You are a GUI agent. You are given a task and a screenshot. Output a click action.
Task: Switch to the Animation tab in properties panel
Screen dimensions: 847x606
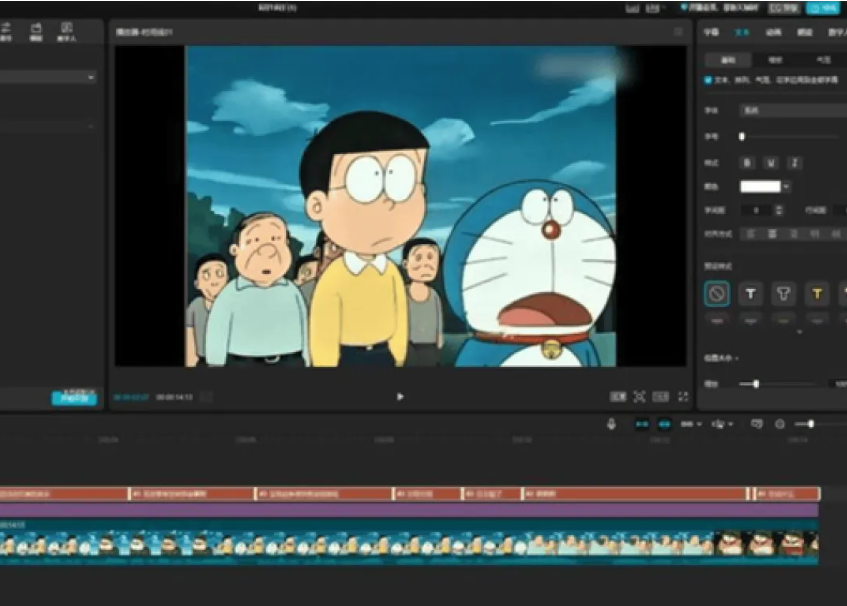(x=773, y=32)
